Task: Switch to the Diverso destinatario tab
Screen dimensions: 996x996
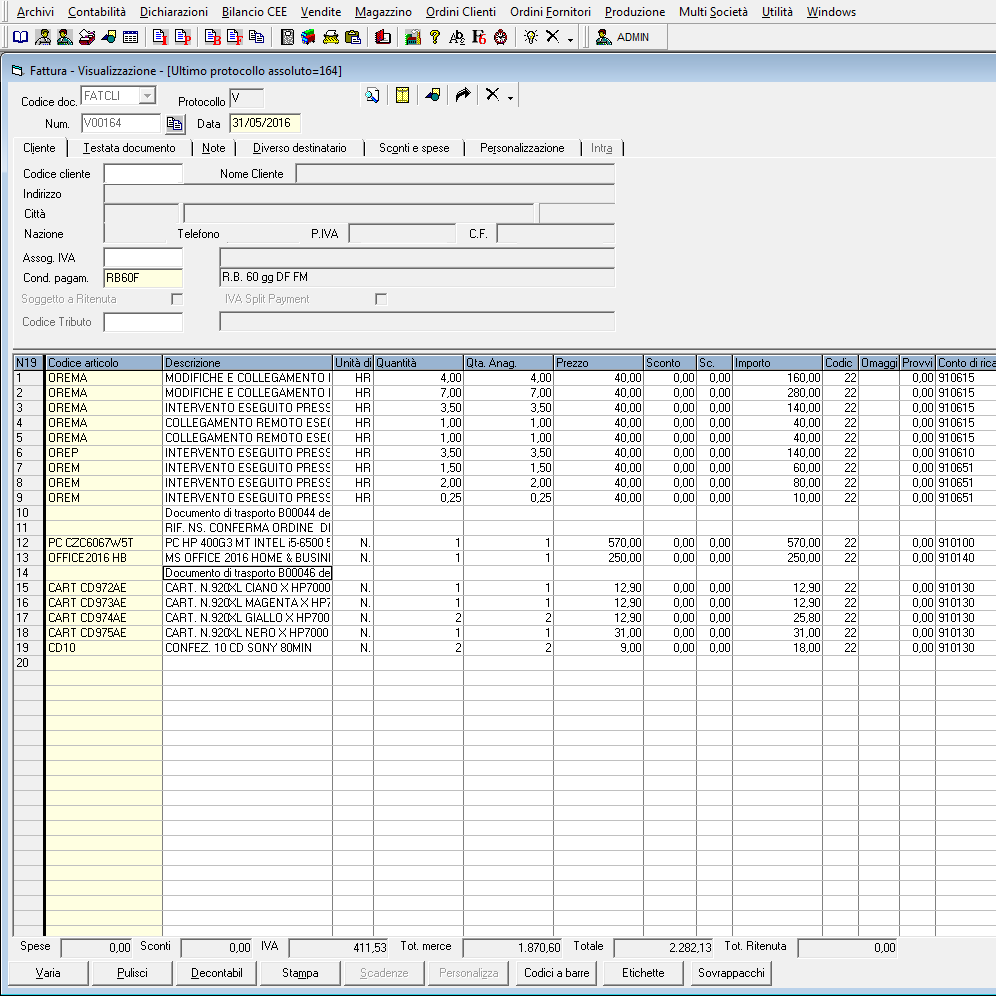Action: point(300,148)
